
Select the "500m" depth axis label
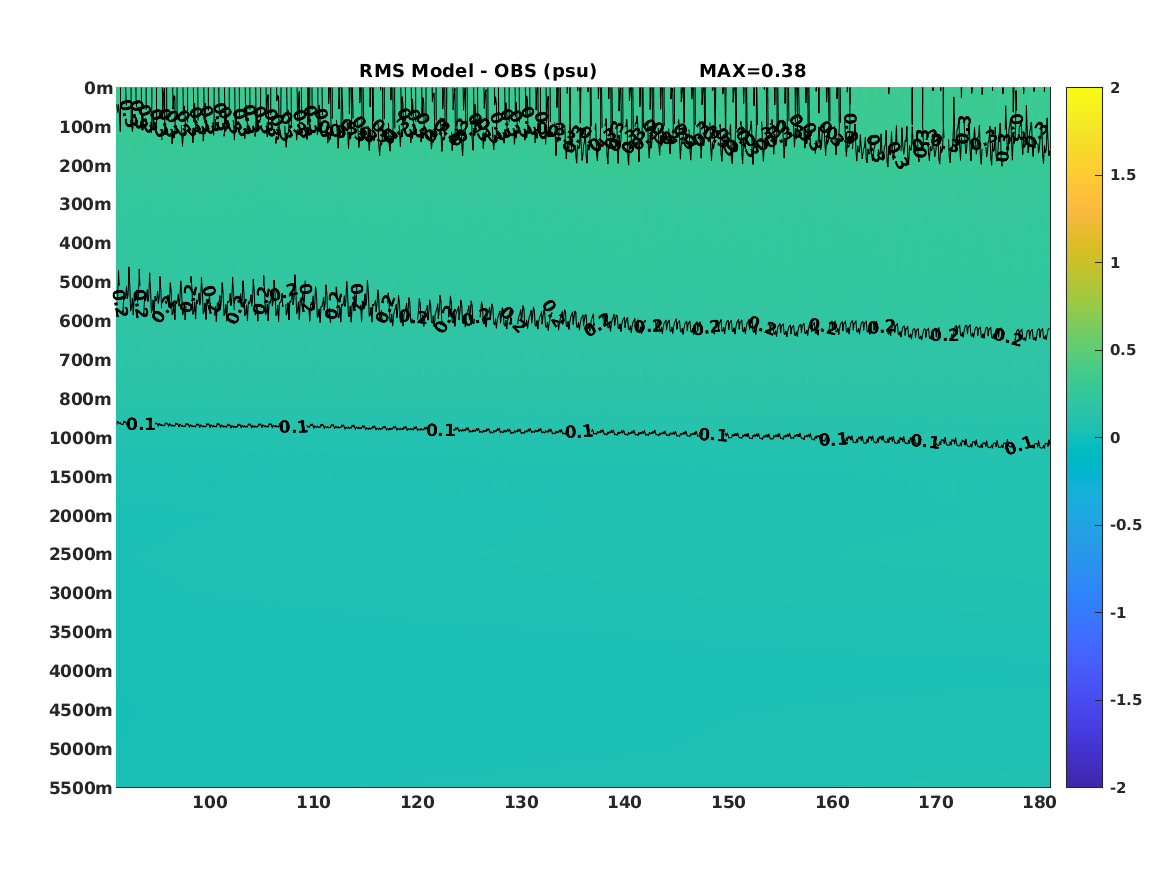point(86,283)
